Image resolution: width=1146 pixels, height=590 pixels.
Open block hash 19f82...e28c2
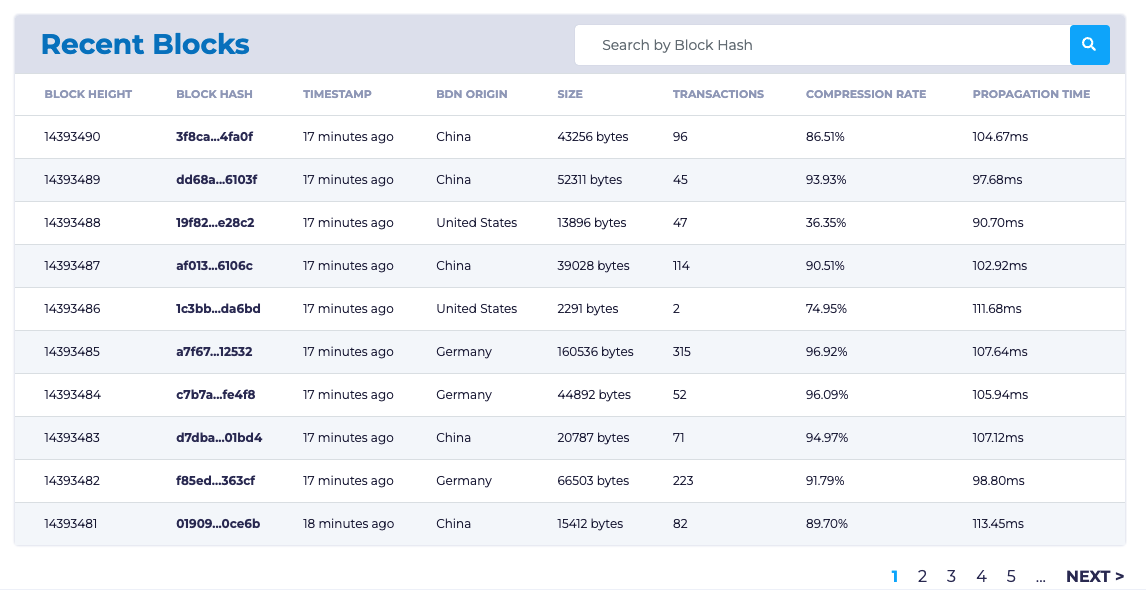click(x=215, y=223)
